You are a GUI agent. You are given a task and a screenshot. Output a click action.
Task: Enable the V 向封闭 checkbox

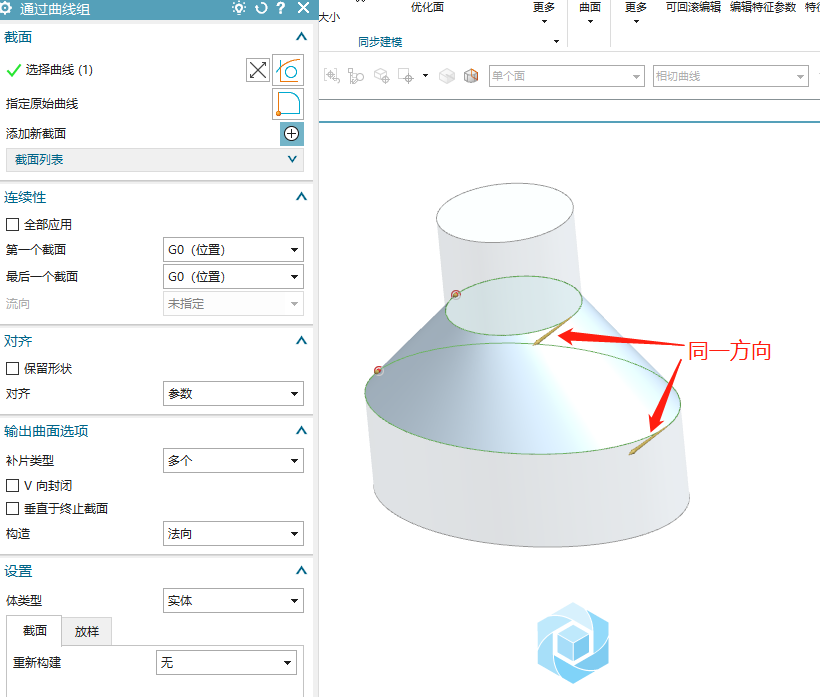(13, 486)
